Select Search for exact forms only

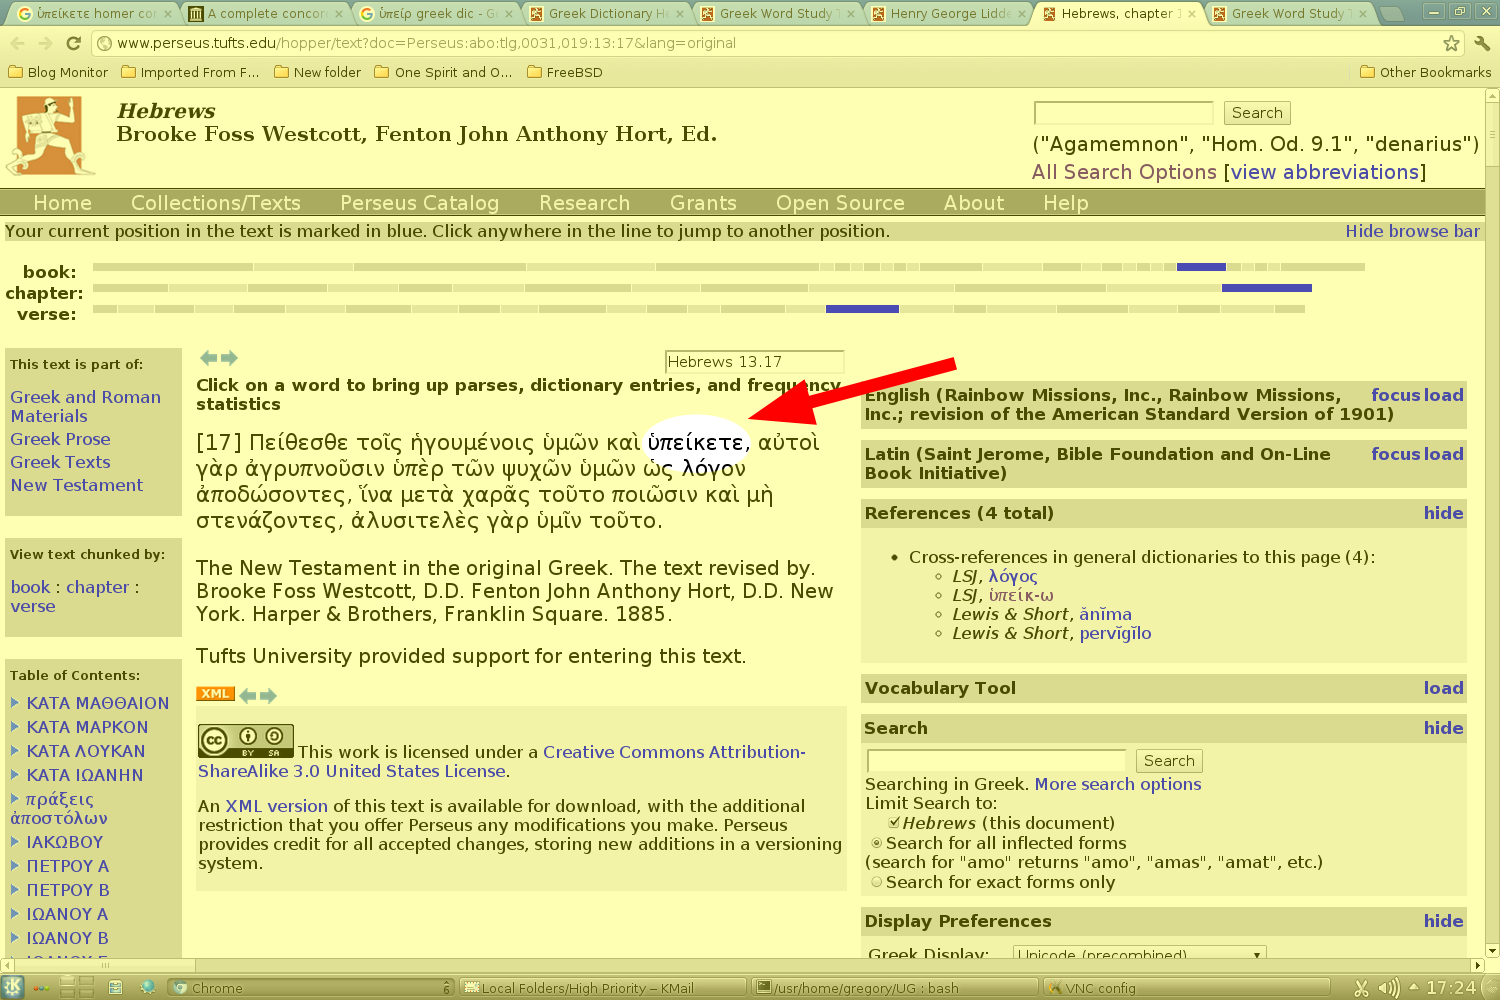[x=876, y=882]
